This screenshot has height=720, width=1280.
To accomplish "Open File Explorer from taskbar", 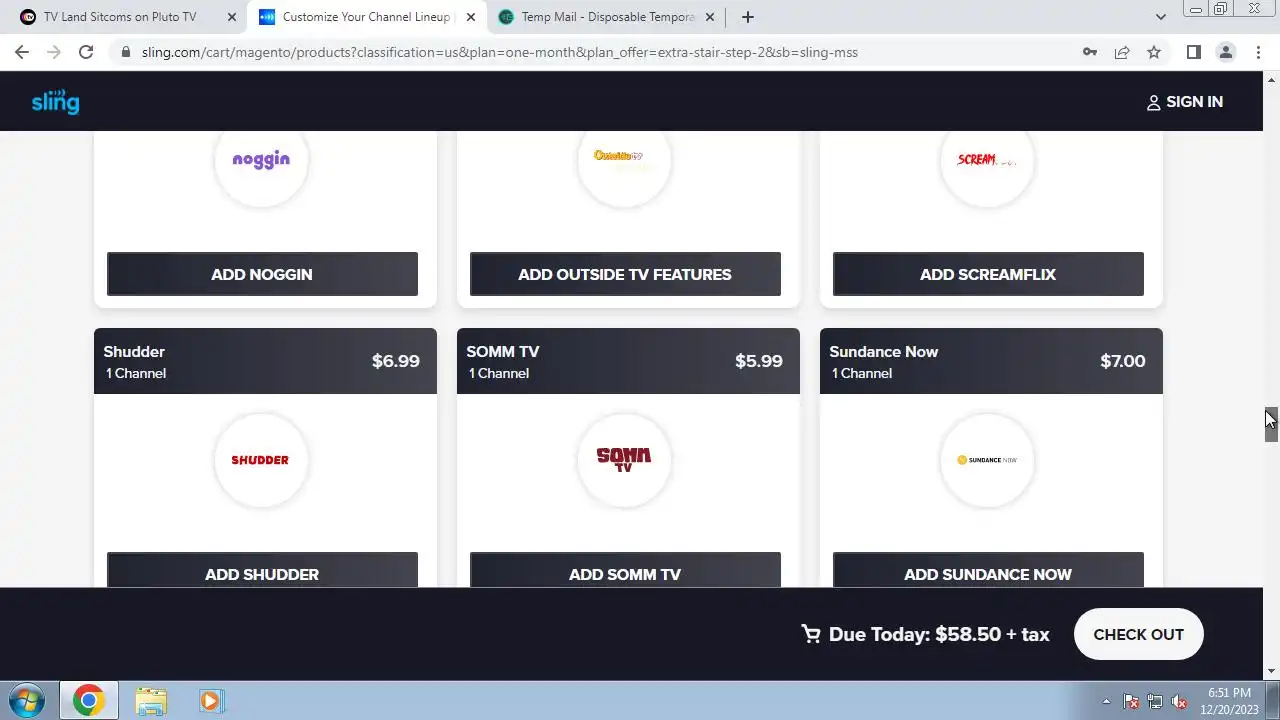I will [x=151, y=701].
